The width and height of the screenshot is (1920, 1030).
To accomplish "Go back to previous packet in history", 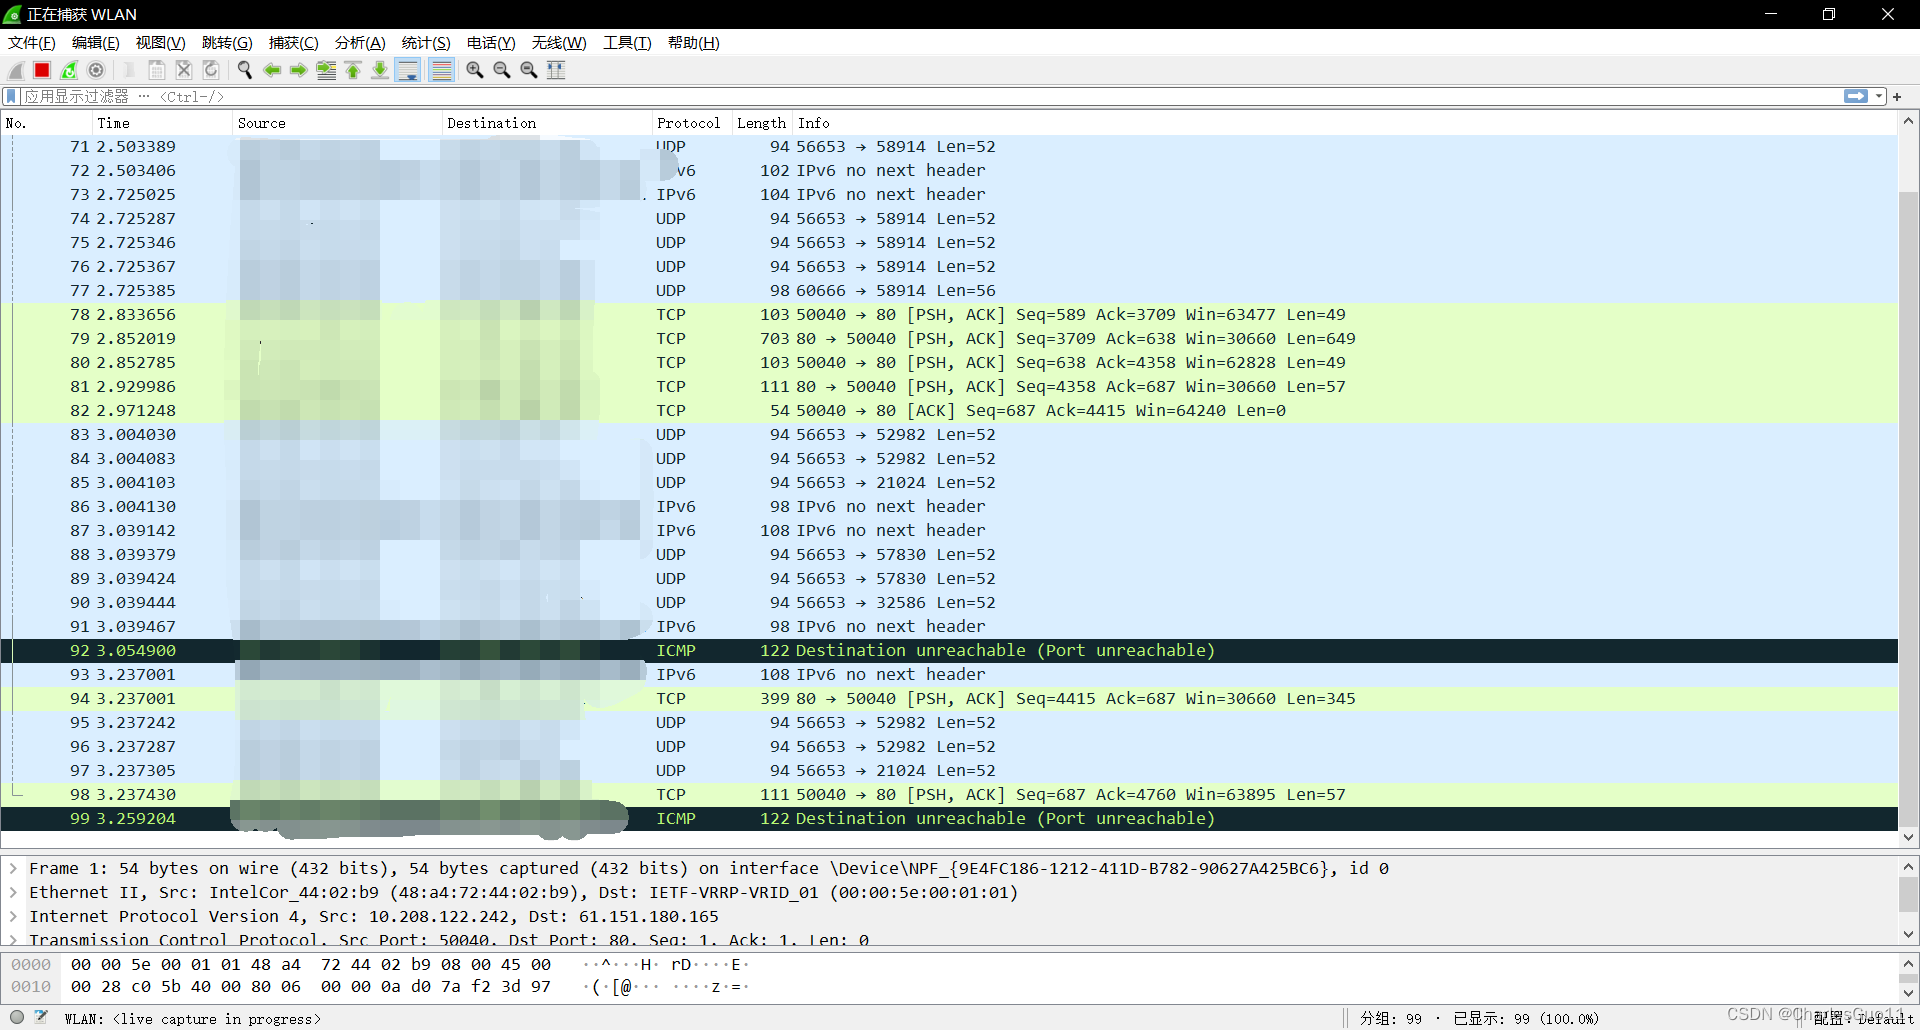I will (272, 70).
